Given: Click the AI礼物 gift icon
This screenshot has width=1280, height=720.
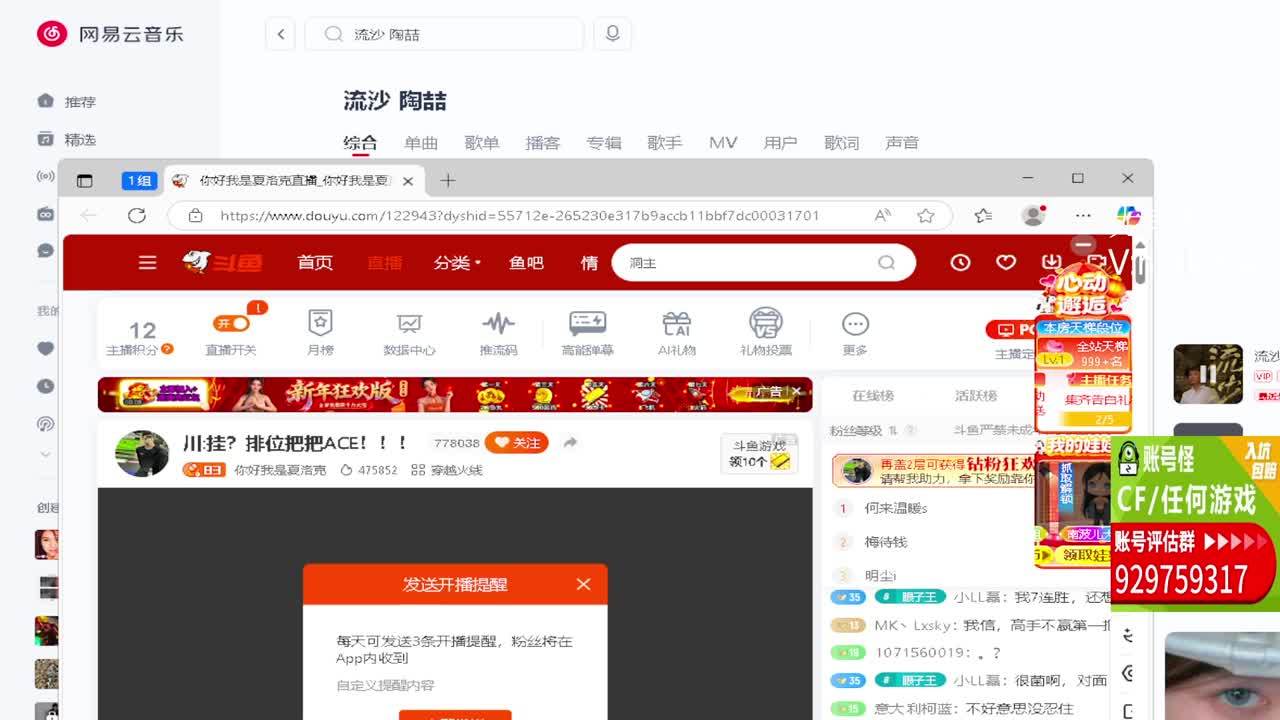Looking at the screenshot, I should [x=676, y=323].
